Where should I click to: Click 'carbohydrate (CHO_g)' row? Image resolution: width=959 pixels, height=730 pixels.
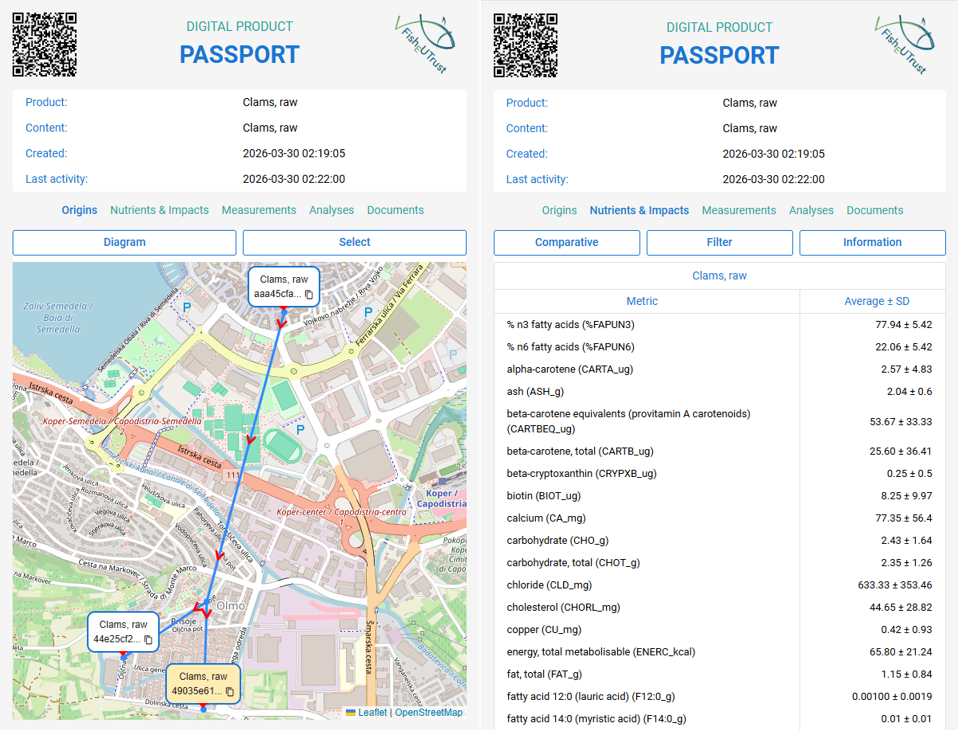point(719,540)
